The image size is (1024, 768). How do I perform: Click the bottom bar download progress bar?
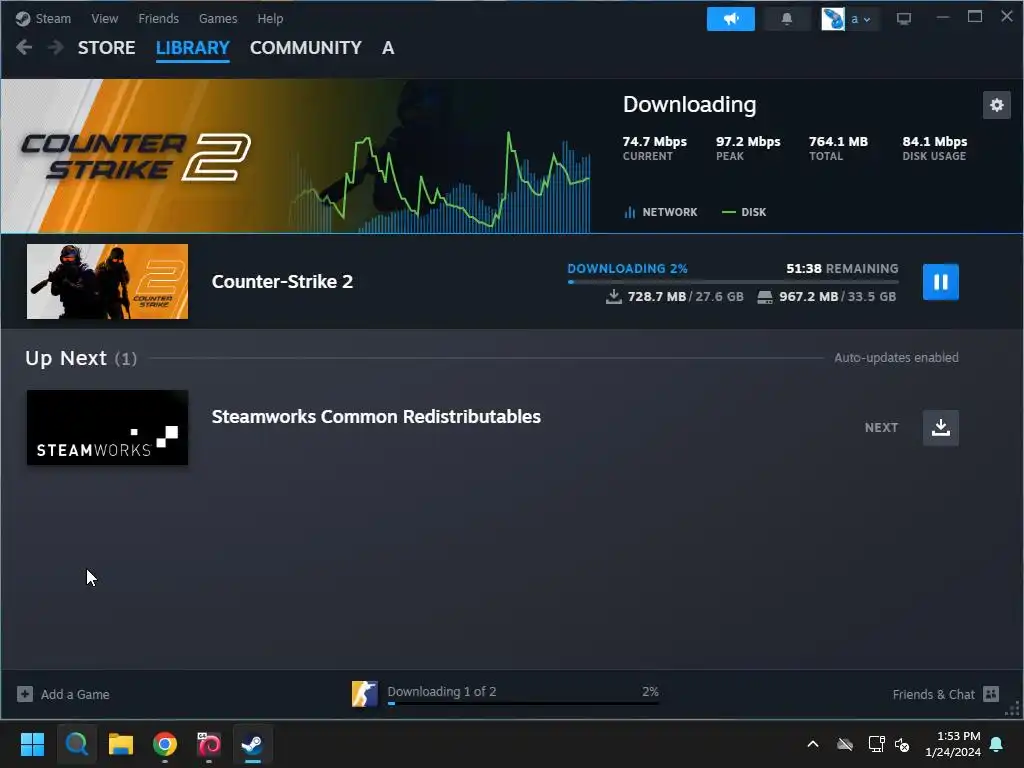(x=523, y=703)
